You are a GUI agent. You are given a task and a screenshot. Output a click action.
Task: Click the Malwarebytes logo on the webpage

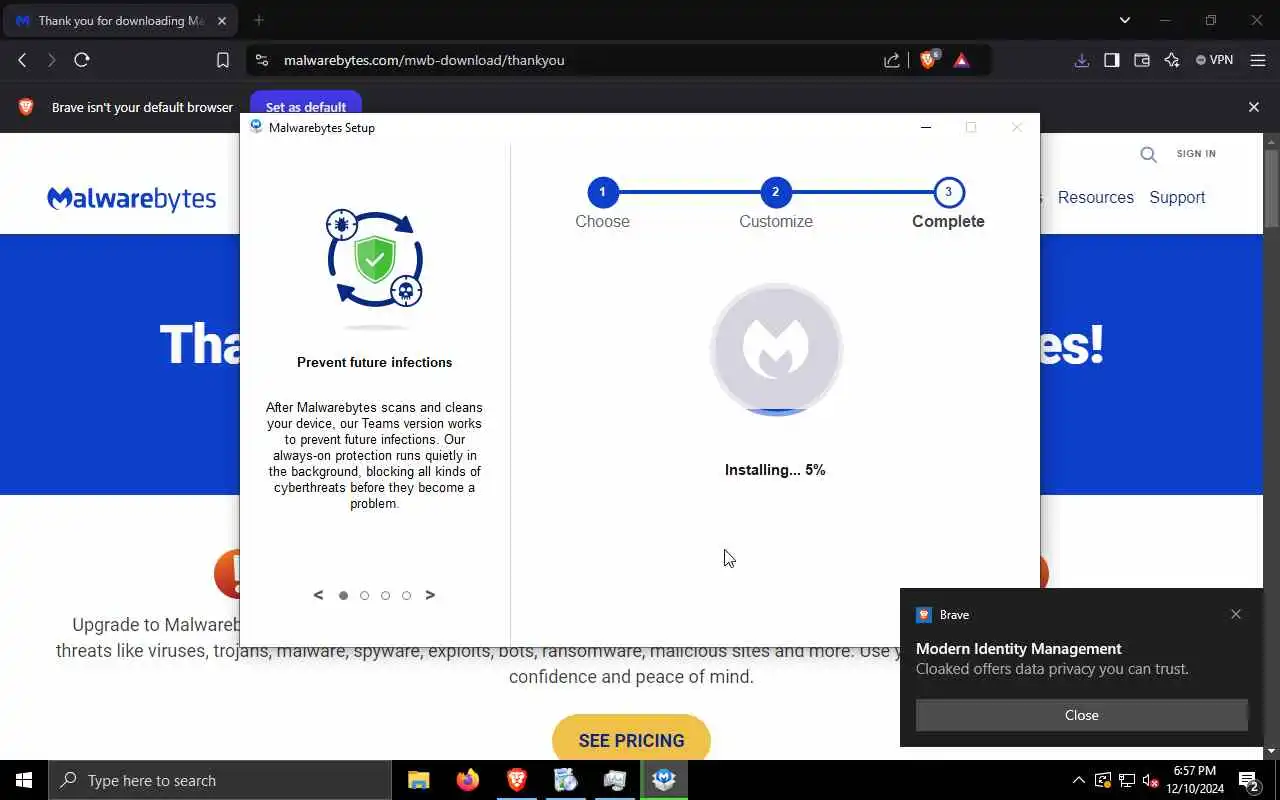click(131, 198)
